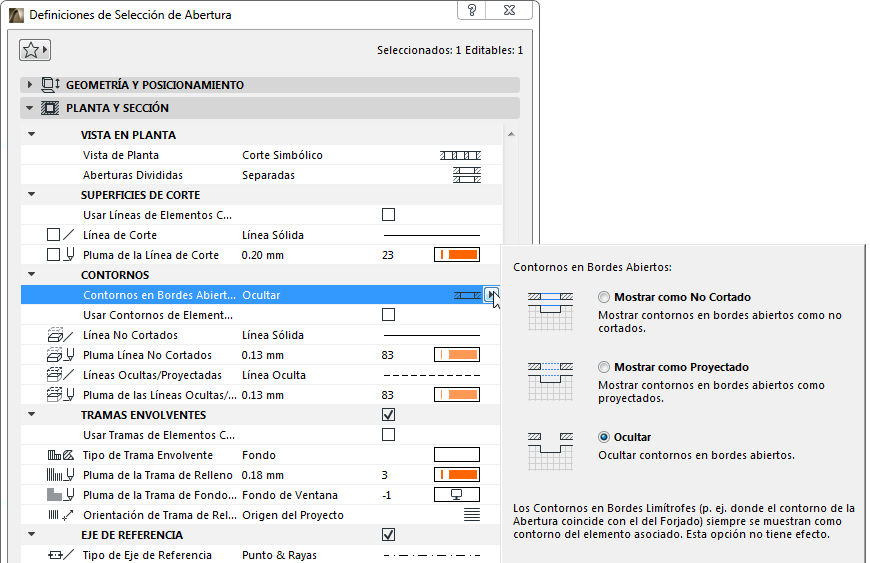This screenshot has height=563, width=870.
Task: Pick pen color 23 swatch for Línea de Corte
Action: [457, 255]
